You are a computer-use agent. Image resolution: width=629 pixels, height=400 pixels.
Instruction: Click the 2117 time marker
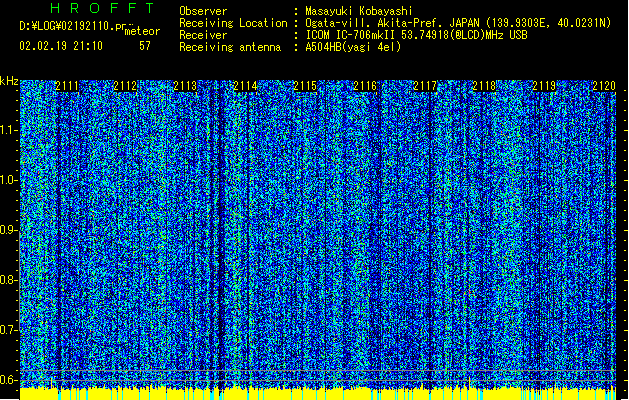pos(425,86)
